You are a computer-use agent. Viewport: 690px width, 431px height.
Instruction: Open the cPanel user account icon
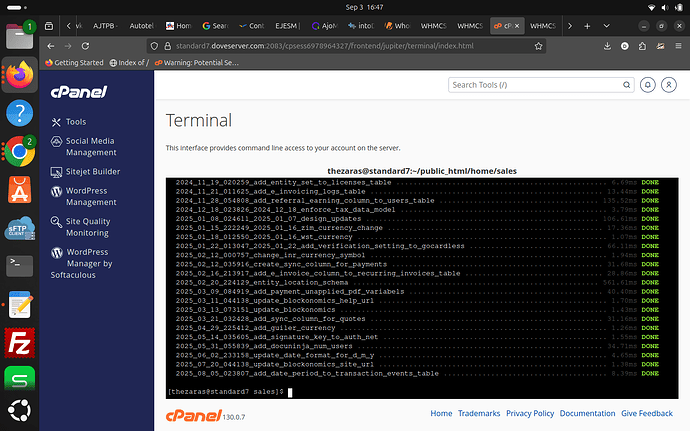pyautogui.click(x=668, y=85)
